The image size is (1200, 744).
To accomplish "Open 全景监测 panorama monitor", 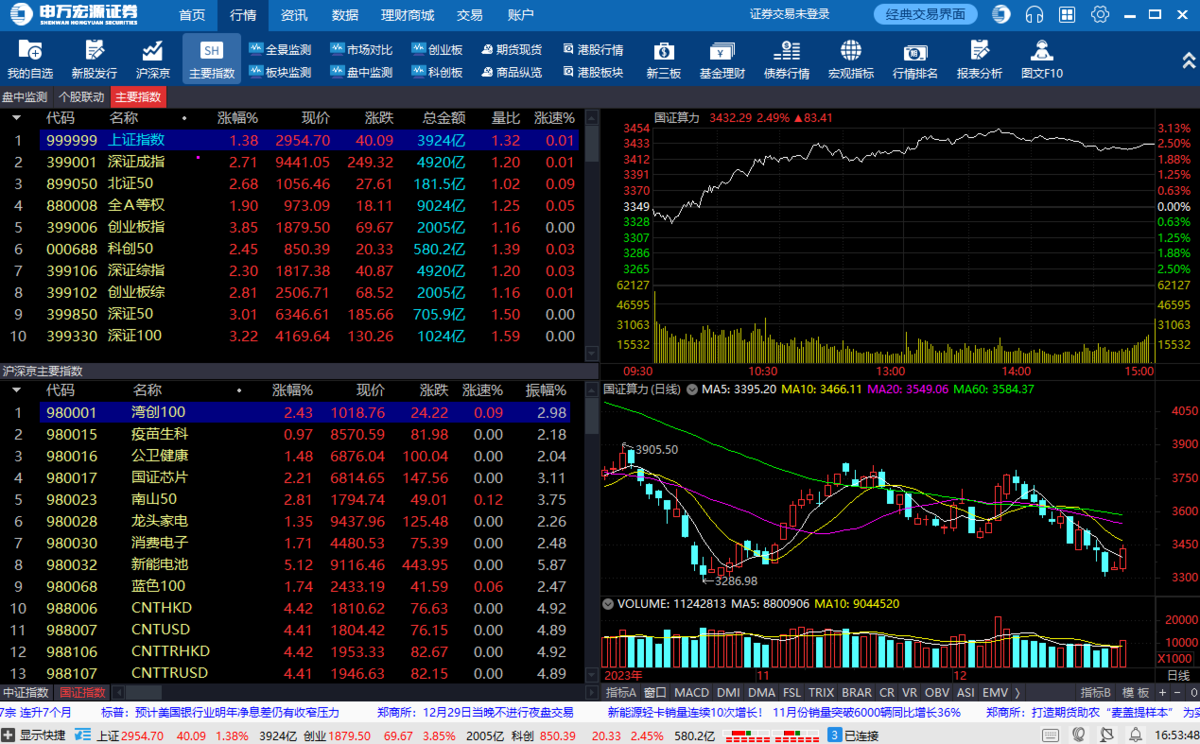I will click(x=280, y=49).
